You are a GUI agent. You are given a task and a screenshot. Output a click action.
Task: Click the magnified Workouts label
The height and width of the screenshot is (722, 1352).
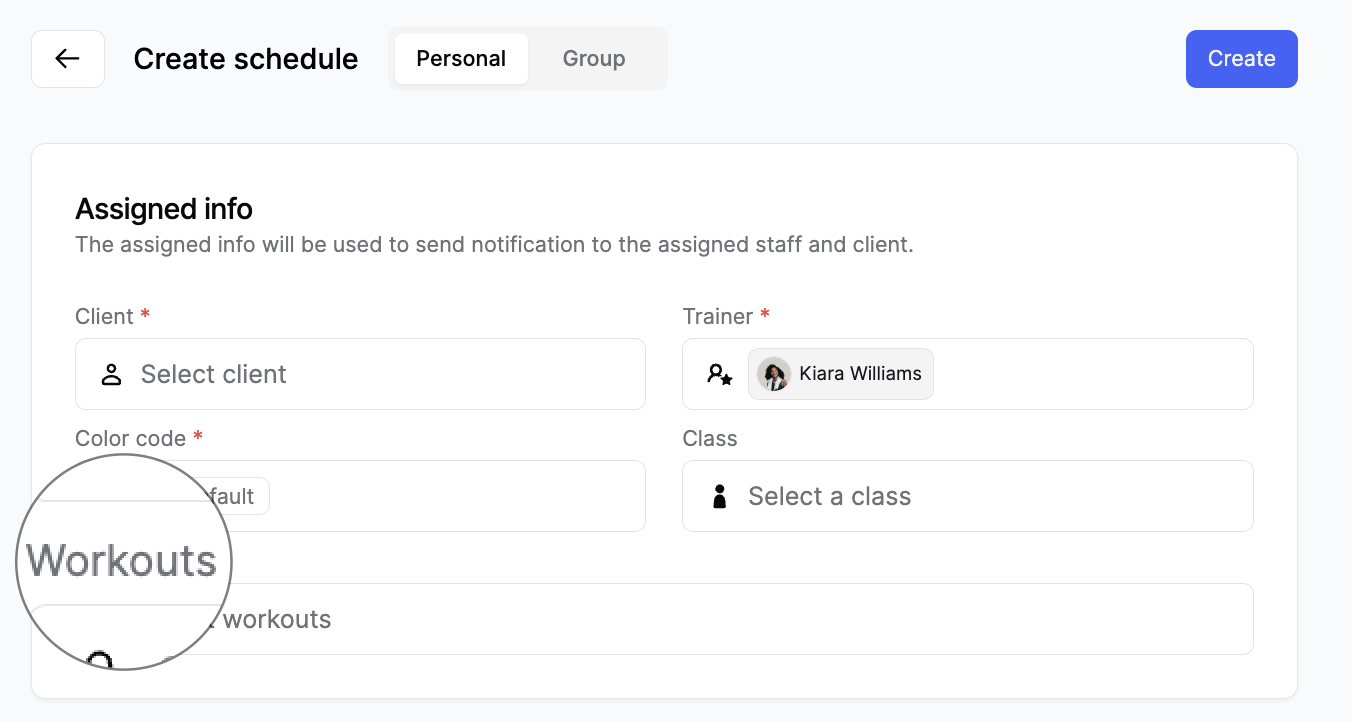tap(122, 561)
